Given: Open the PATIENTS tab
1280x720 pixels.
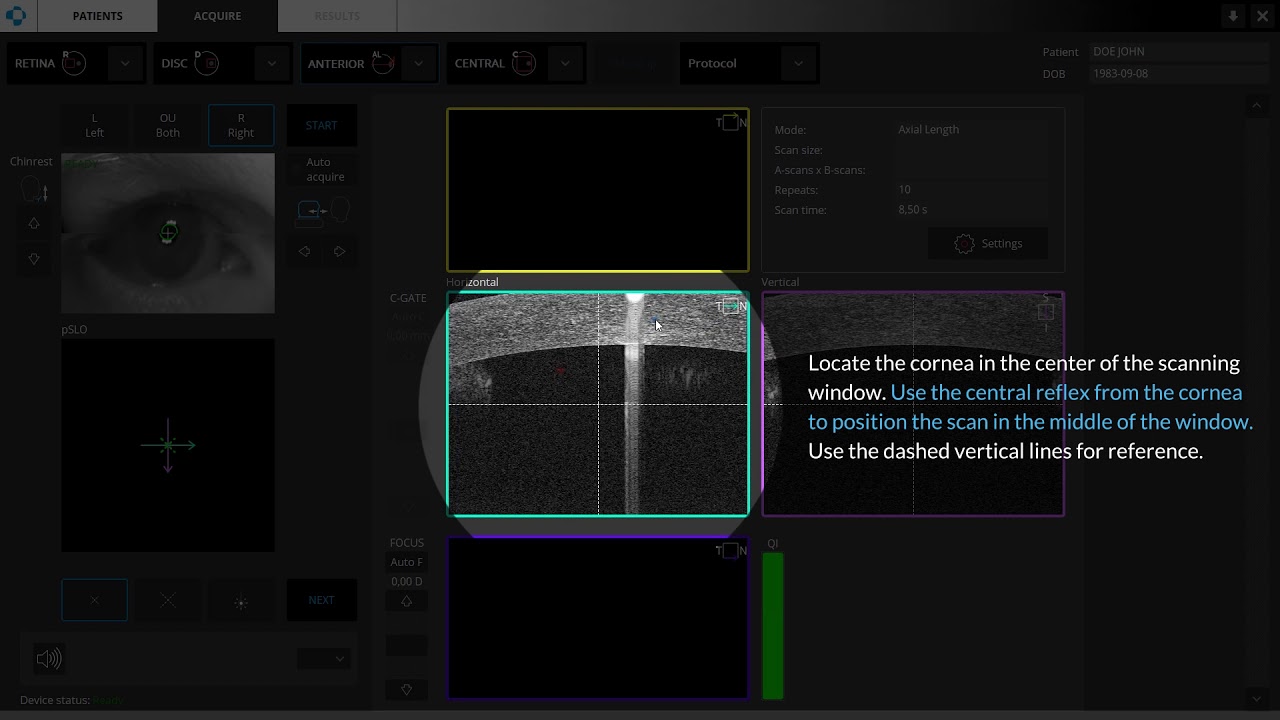Looking at the screenshot, I should (x=97, y=16).
